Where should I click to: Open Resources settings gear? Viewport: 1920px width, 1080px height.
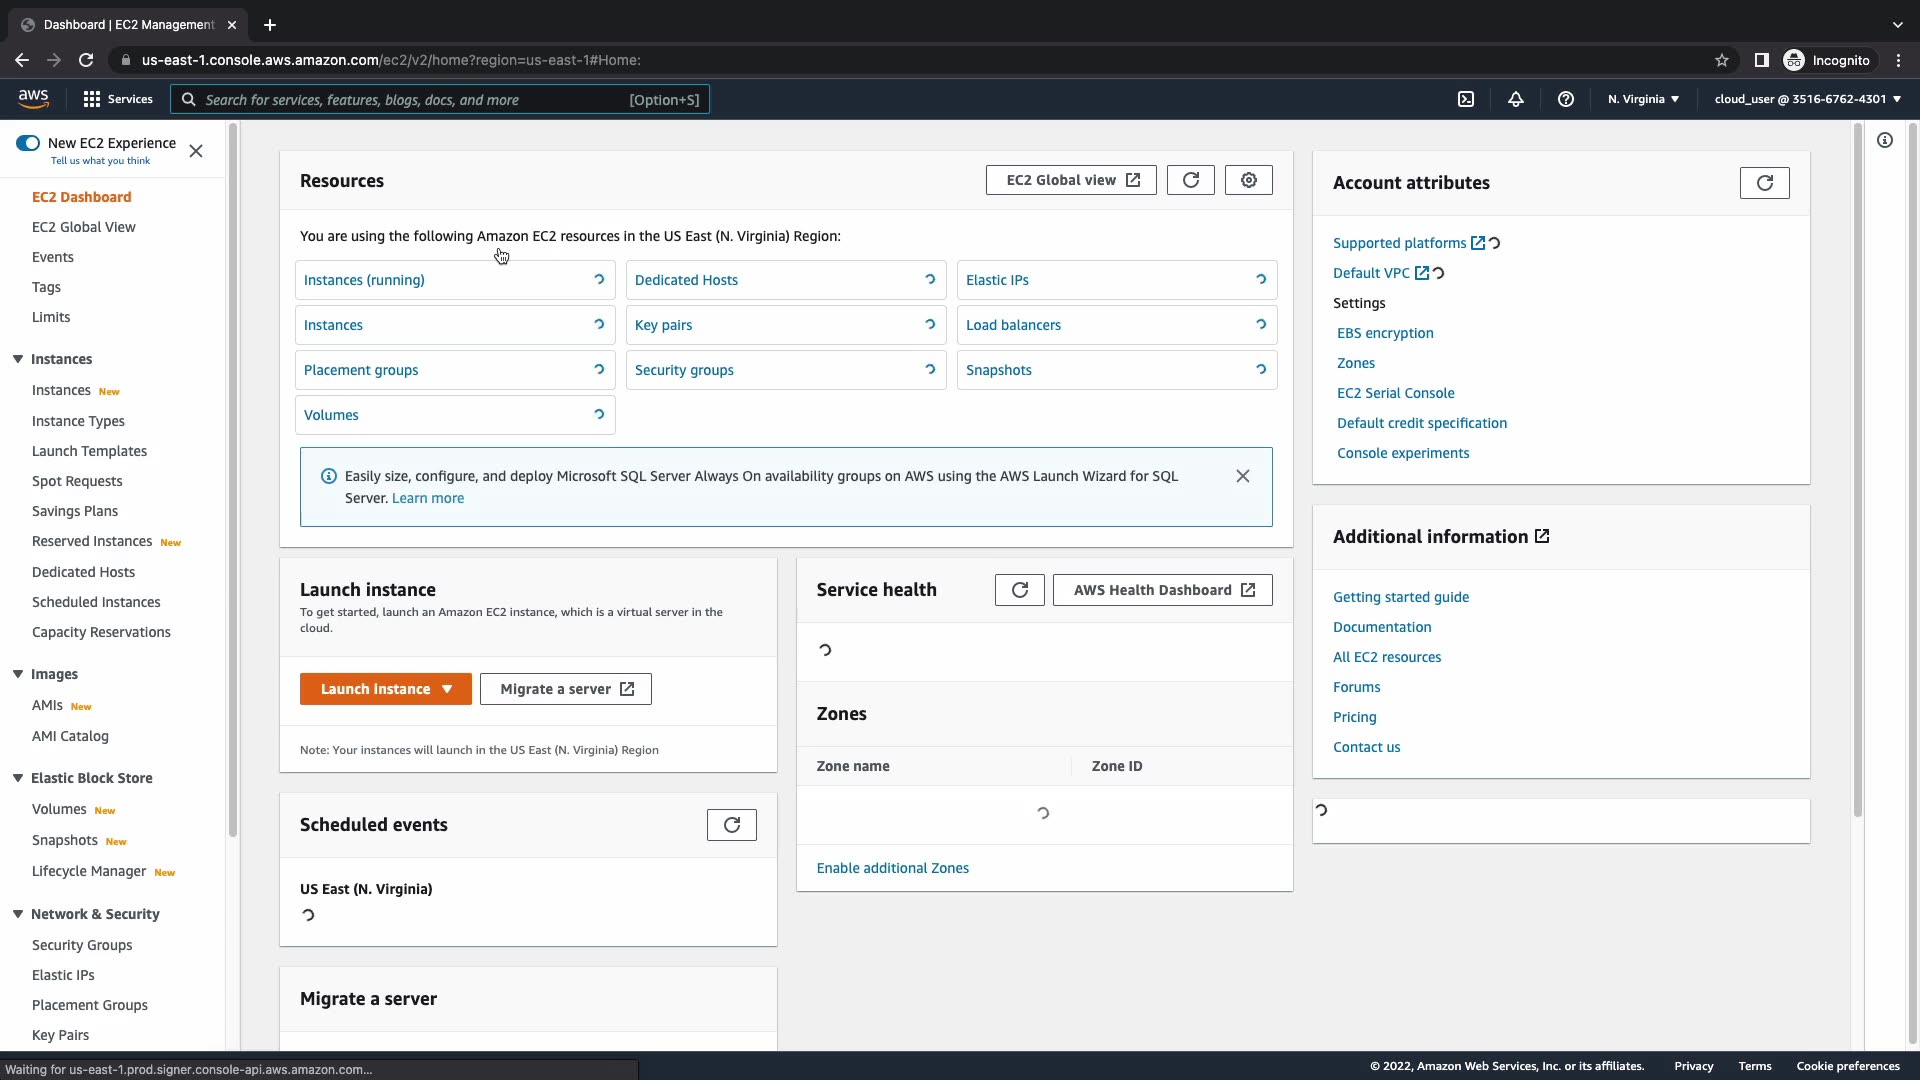(1248, 180)
